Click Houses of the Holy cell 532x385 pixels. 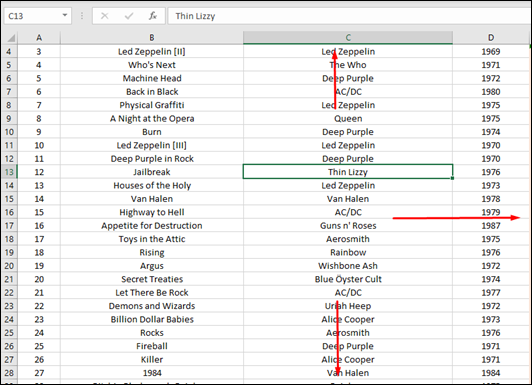click(152, 186)
